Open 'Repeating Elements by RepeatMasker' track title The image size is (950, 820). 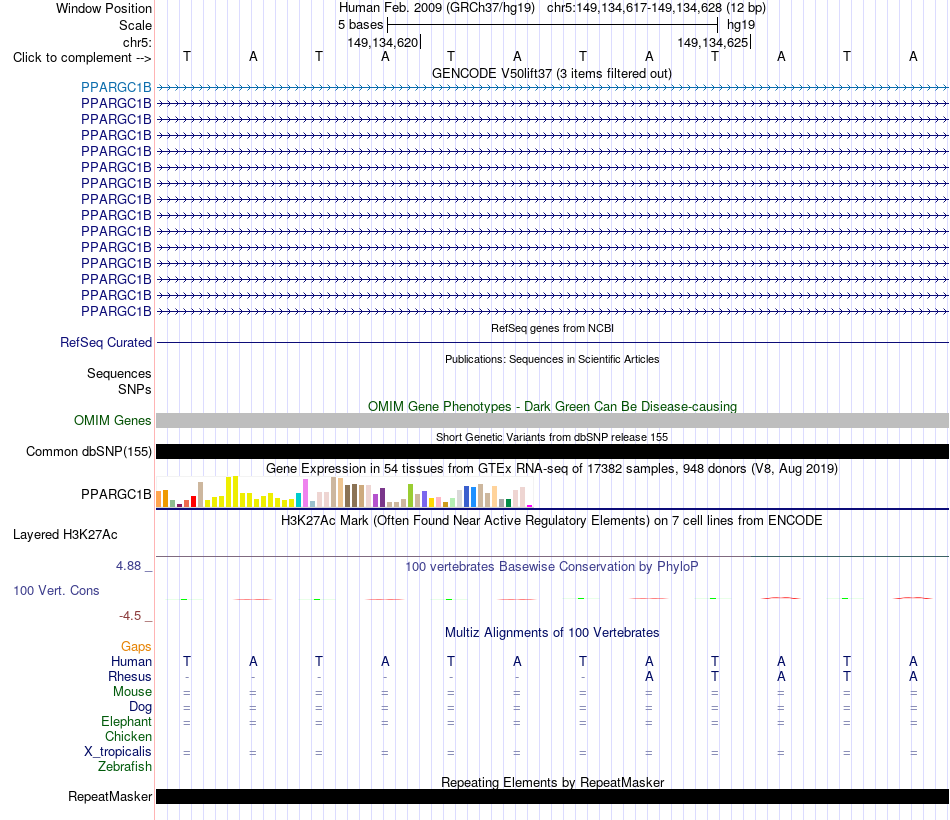552,782
